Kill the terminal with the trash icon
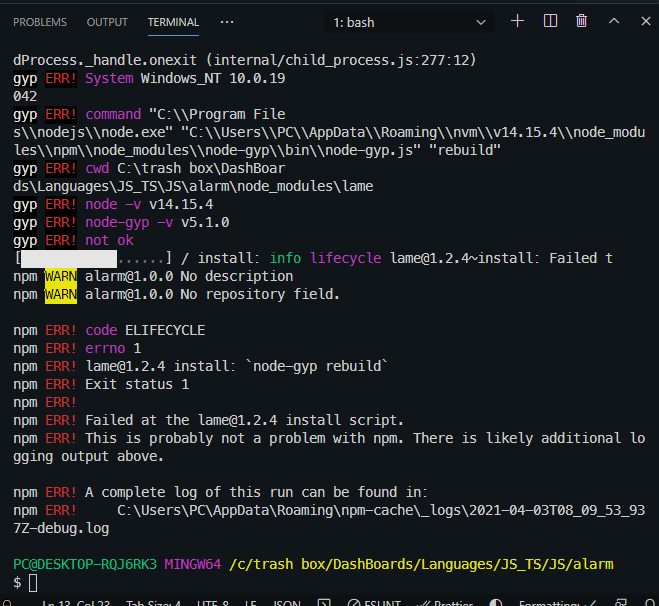Image resolution: width=659 pixels, height=606 pixels. tap(581, 21)
